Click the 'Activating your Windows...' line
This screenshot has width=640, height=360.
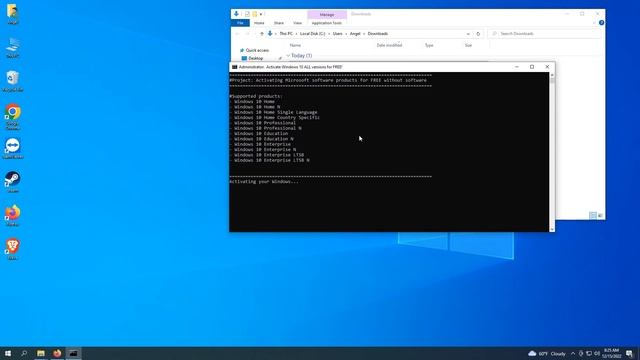click(x=264, y=182)
